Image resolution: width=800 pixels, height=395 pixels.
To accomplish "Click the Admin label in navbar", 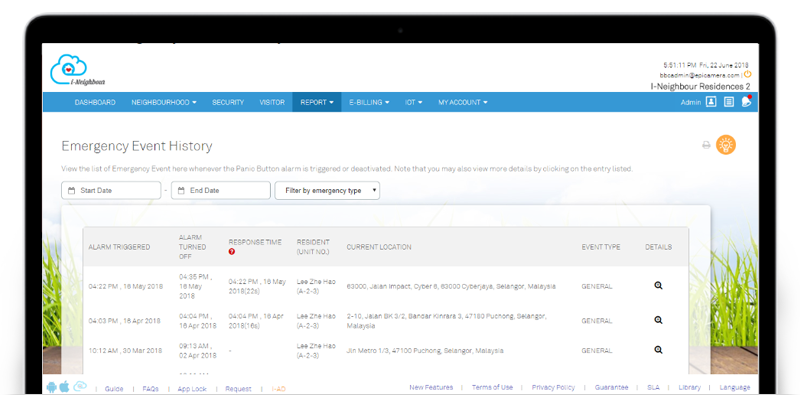I will point(691,102).
